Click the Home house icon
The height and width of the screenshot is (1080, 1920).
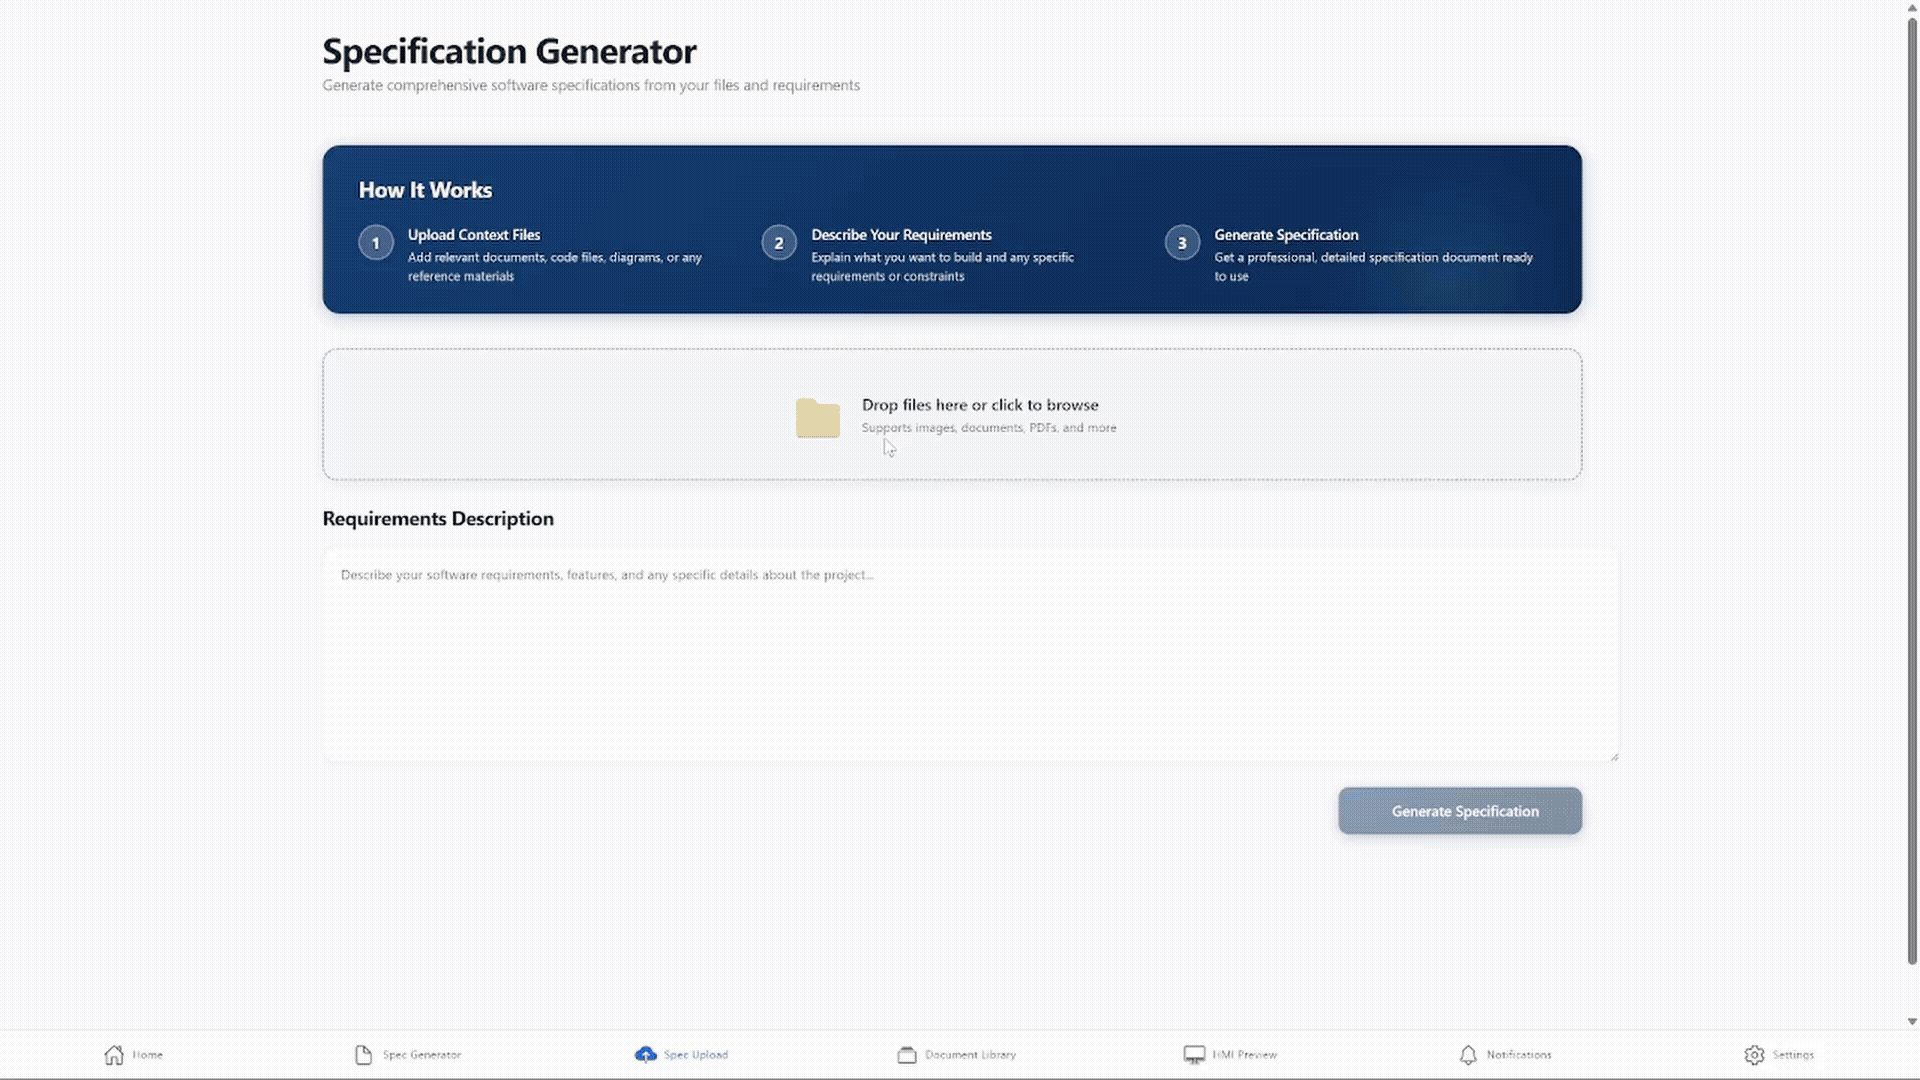(114, 1055)
